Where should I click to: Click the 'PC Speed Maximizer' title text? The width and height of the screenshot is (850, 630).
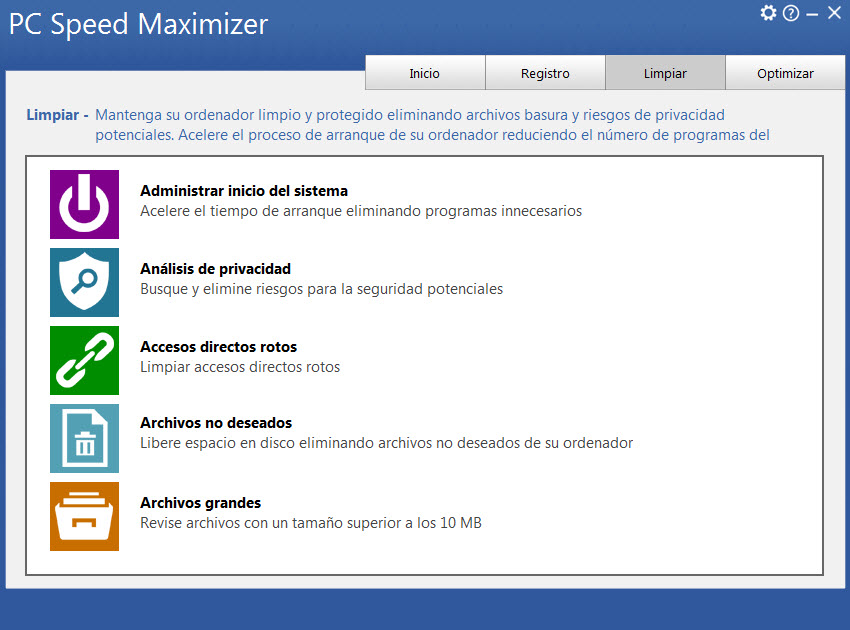click(x=139, y=25)
